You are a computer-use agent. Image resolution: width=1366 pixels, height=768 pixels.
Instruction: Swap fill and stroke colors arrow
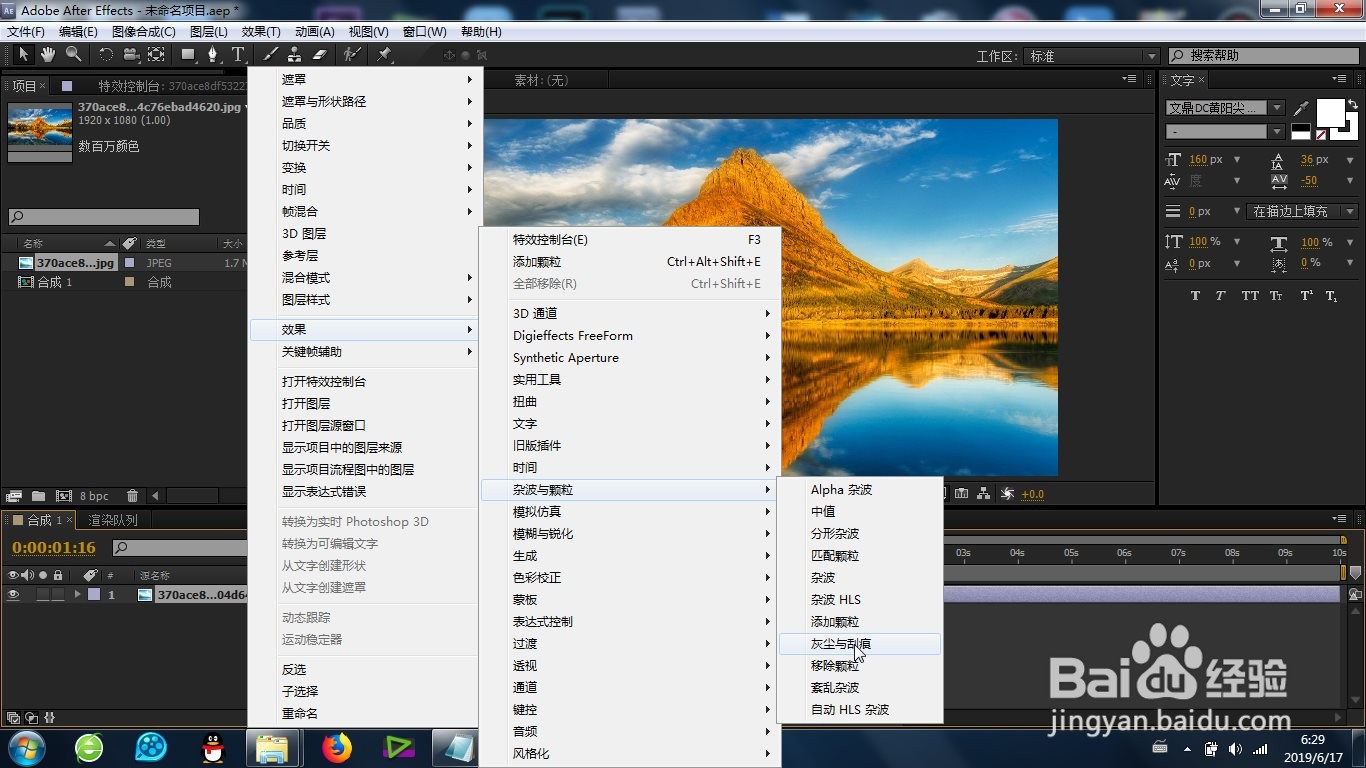(1353, 104)
